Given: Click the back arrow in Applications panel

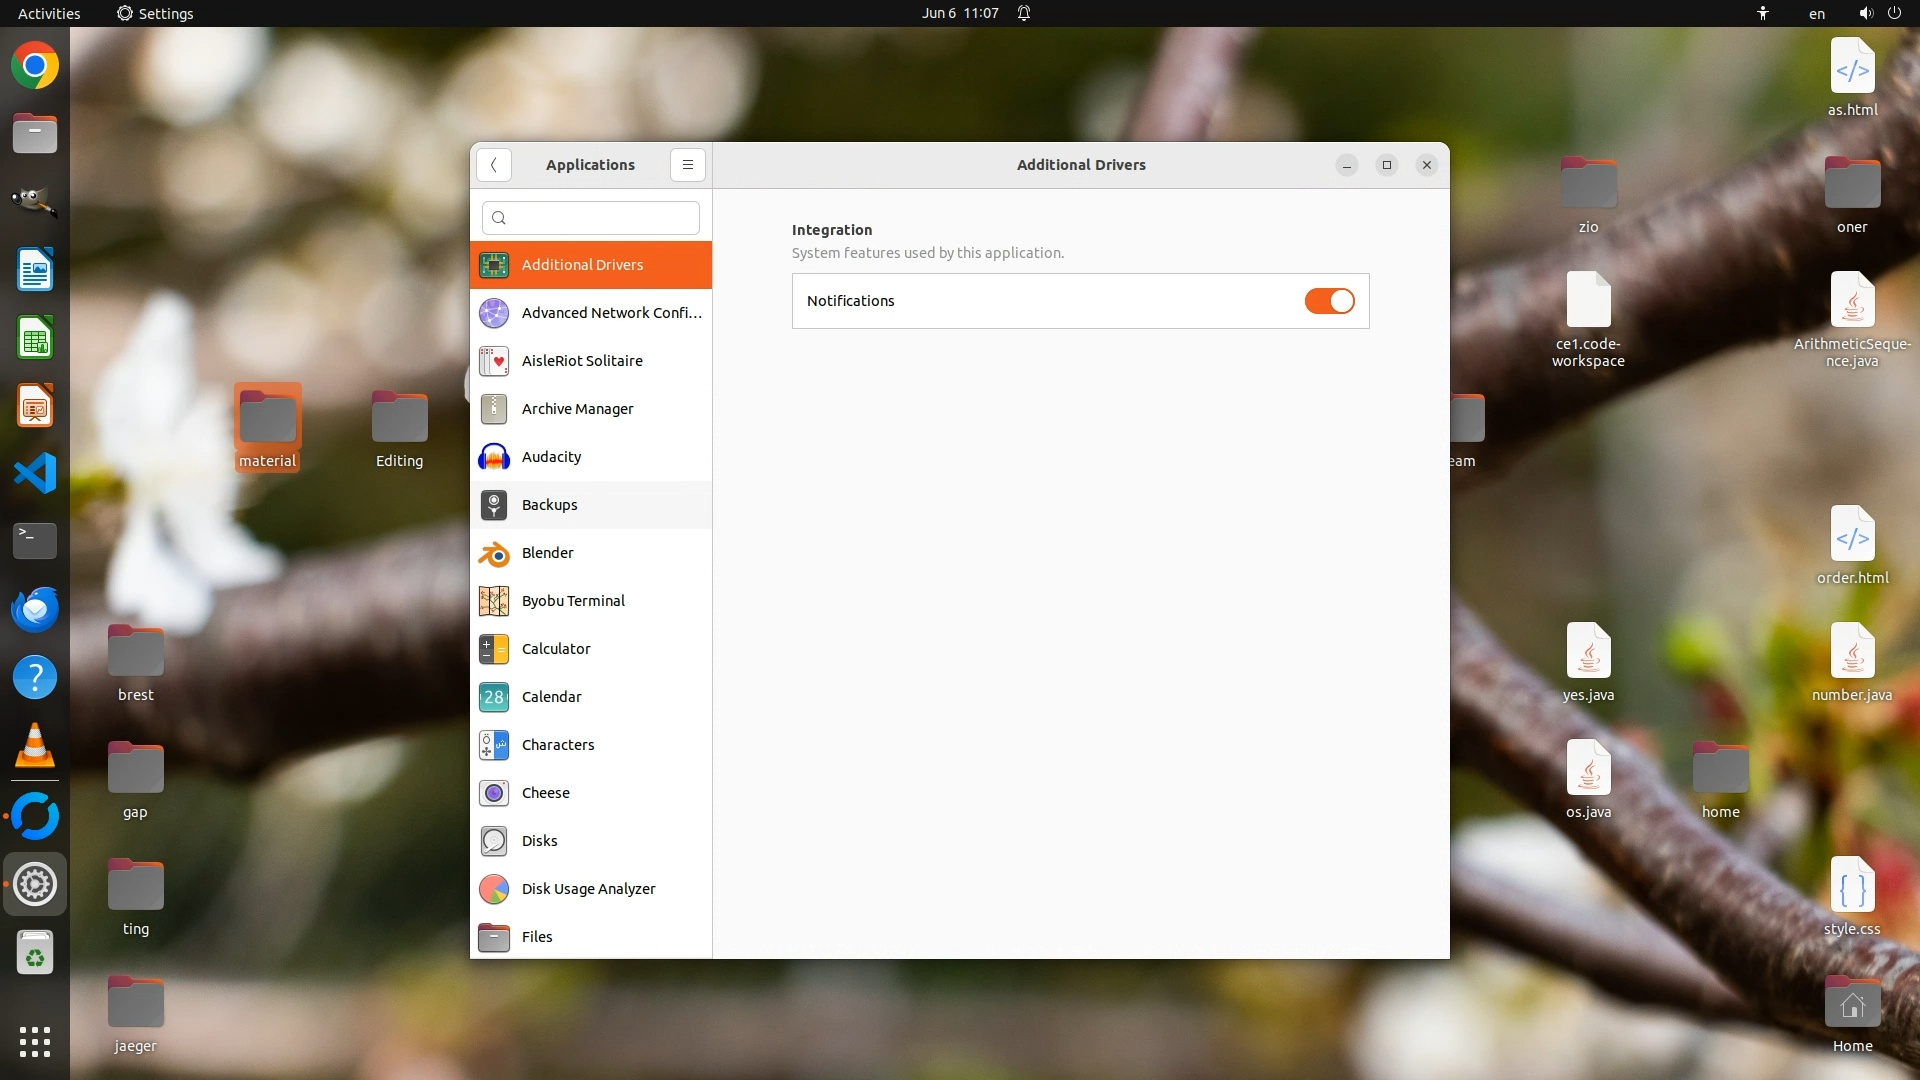Looking at the screenshot, I should (494, 165).
